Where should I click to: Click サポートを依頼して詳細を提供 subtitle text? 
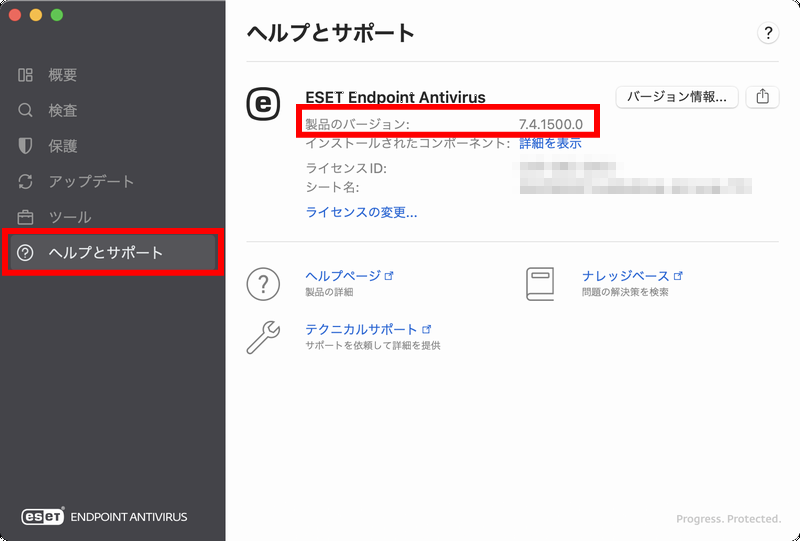372,346
